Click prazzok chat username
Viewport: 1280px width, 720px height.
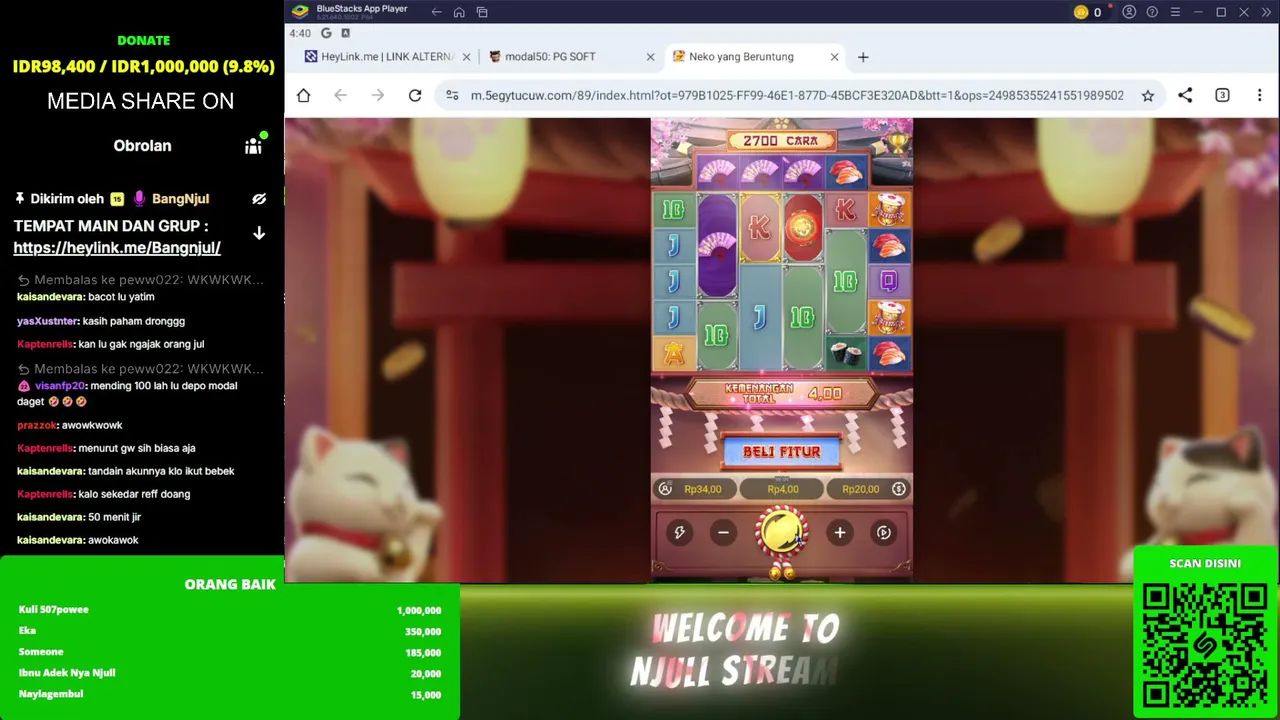pos(37,425)
